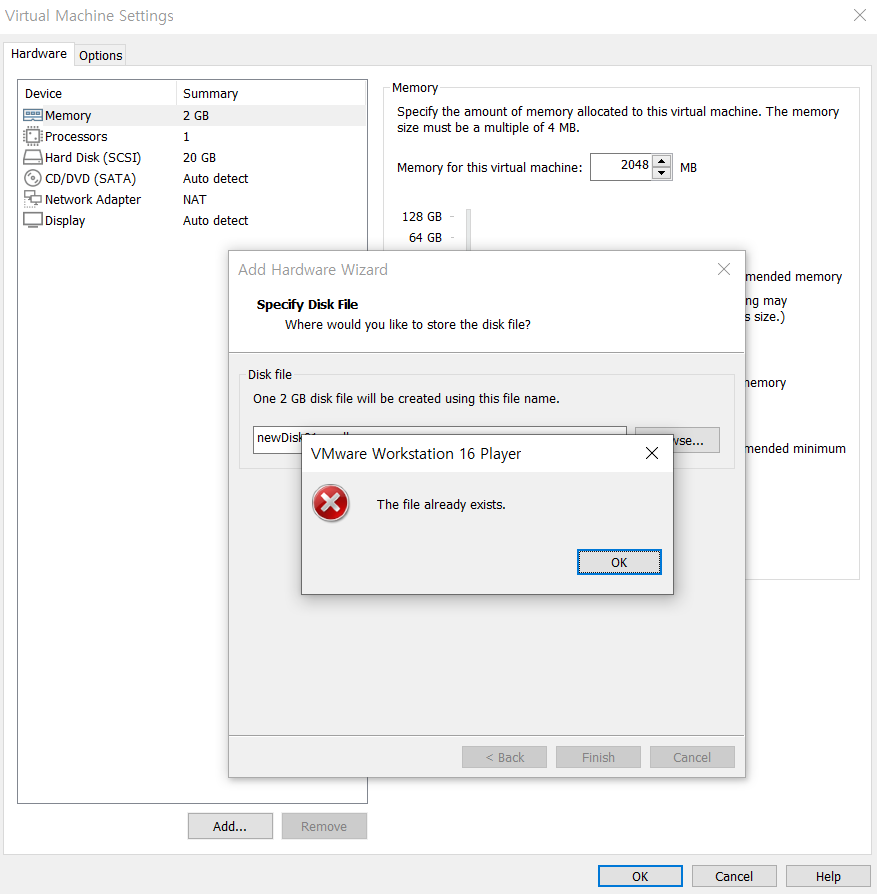Confirm the file already exists error with OK

(x=619, y=562)
